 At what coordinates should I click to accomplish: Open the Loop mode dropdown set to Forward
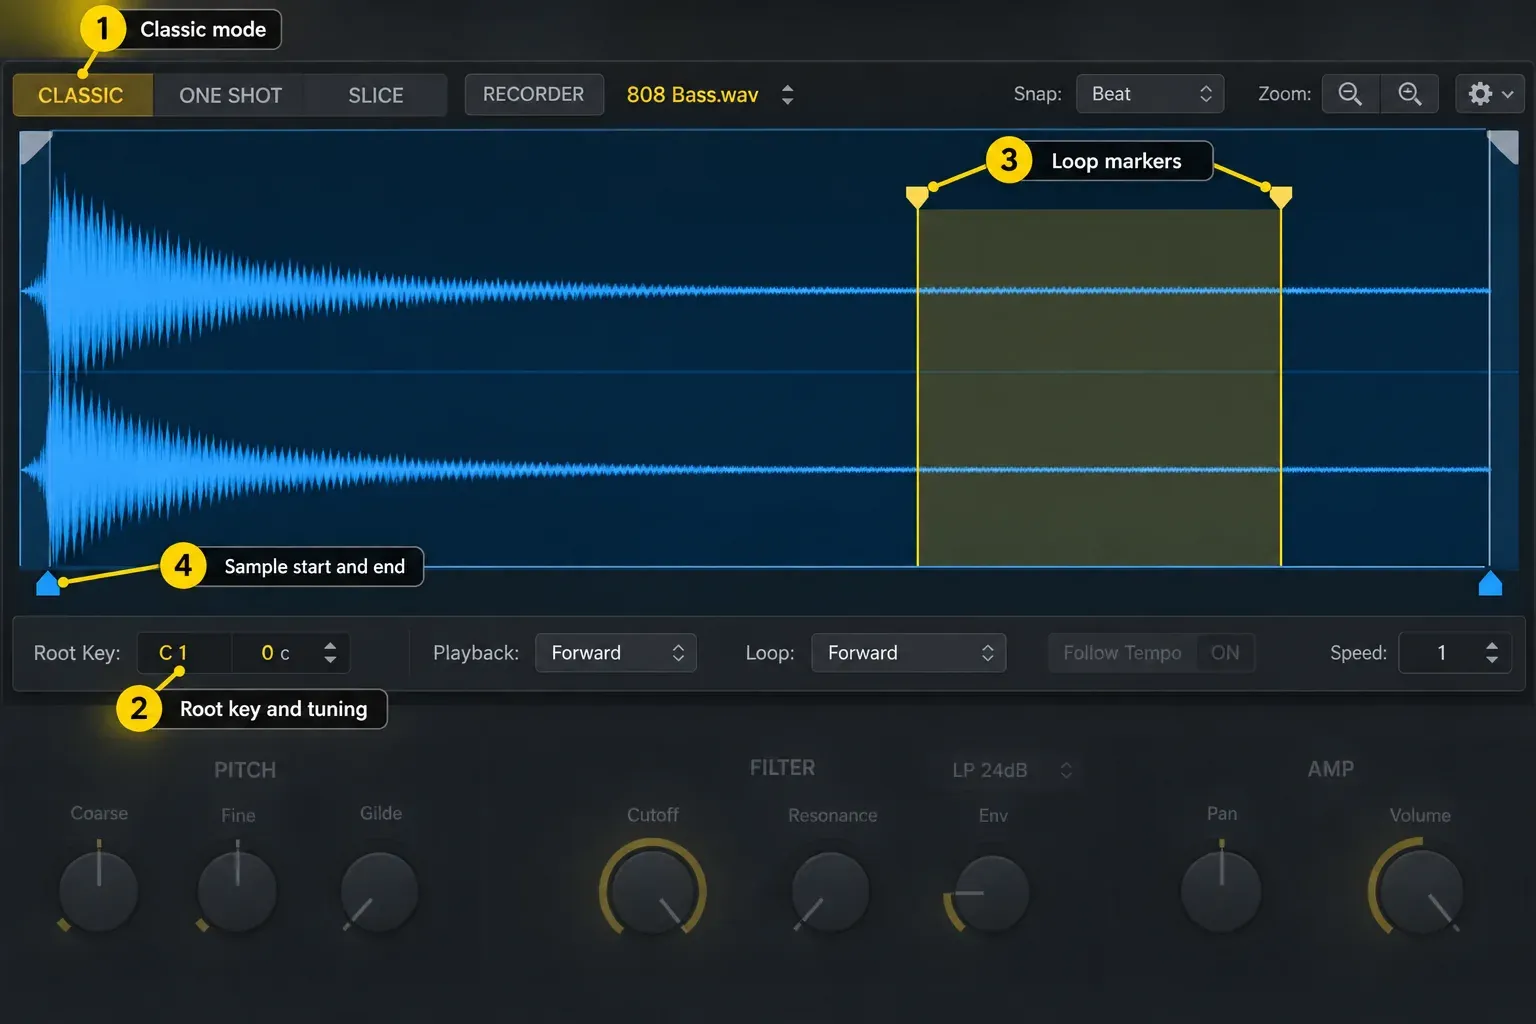[x=908, y=653]
